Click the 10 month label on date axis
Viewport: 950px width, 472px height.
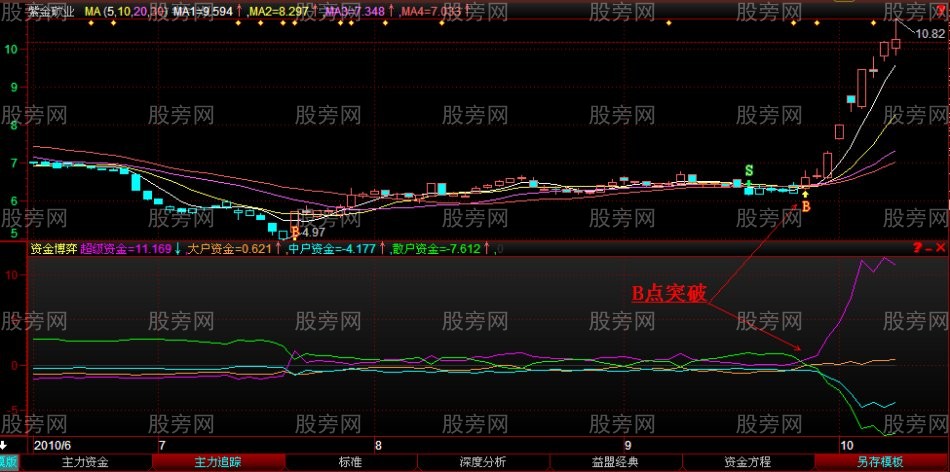845,445
